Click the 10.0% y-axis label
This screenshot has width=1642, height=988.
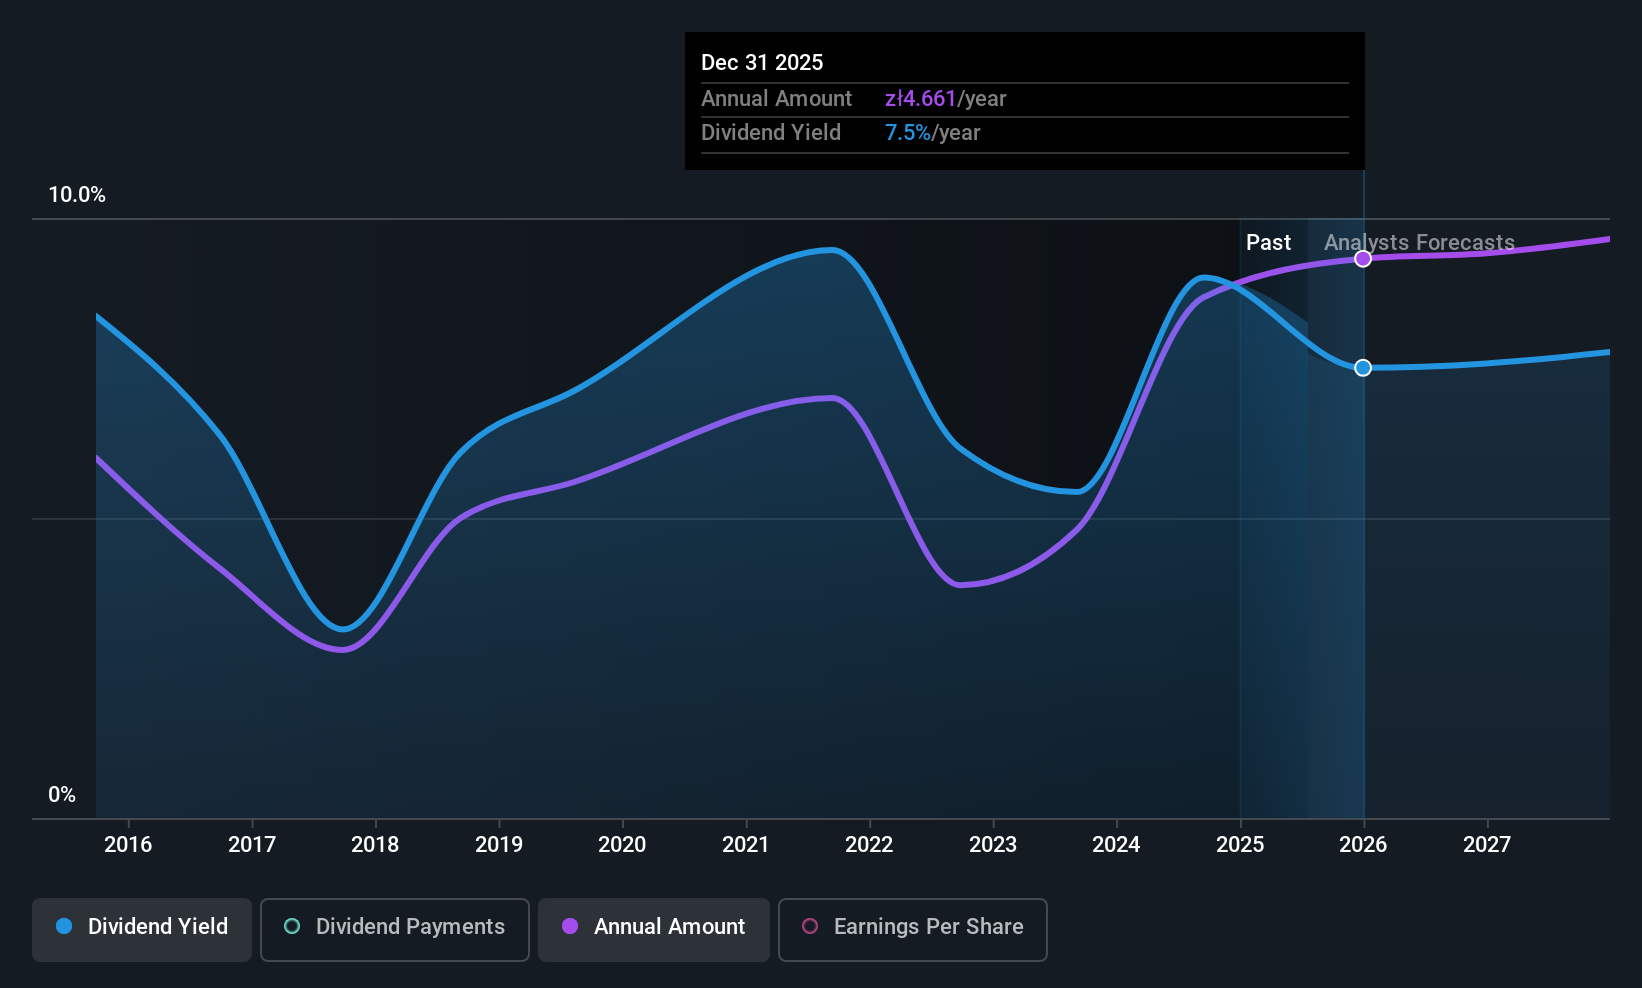tap(77, 195)
